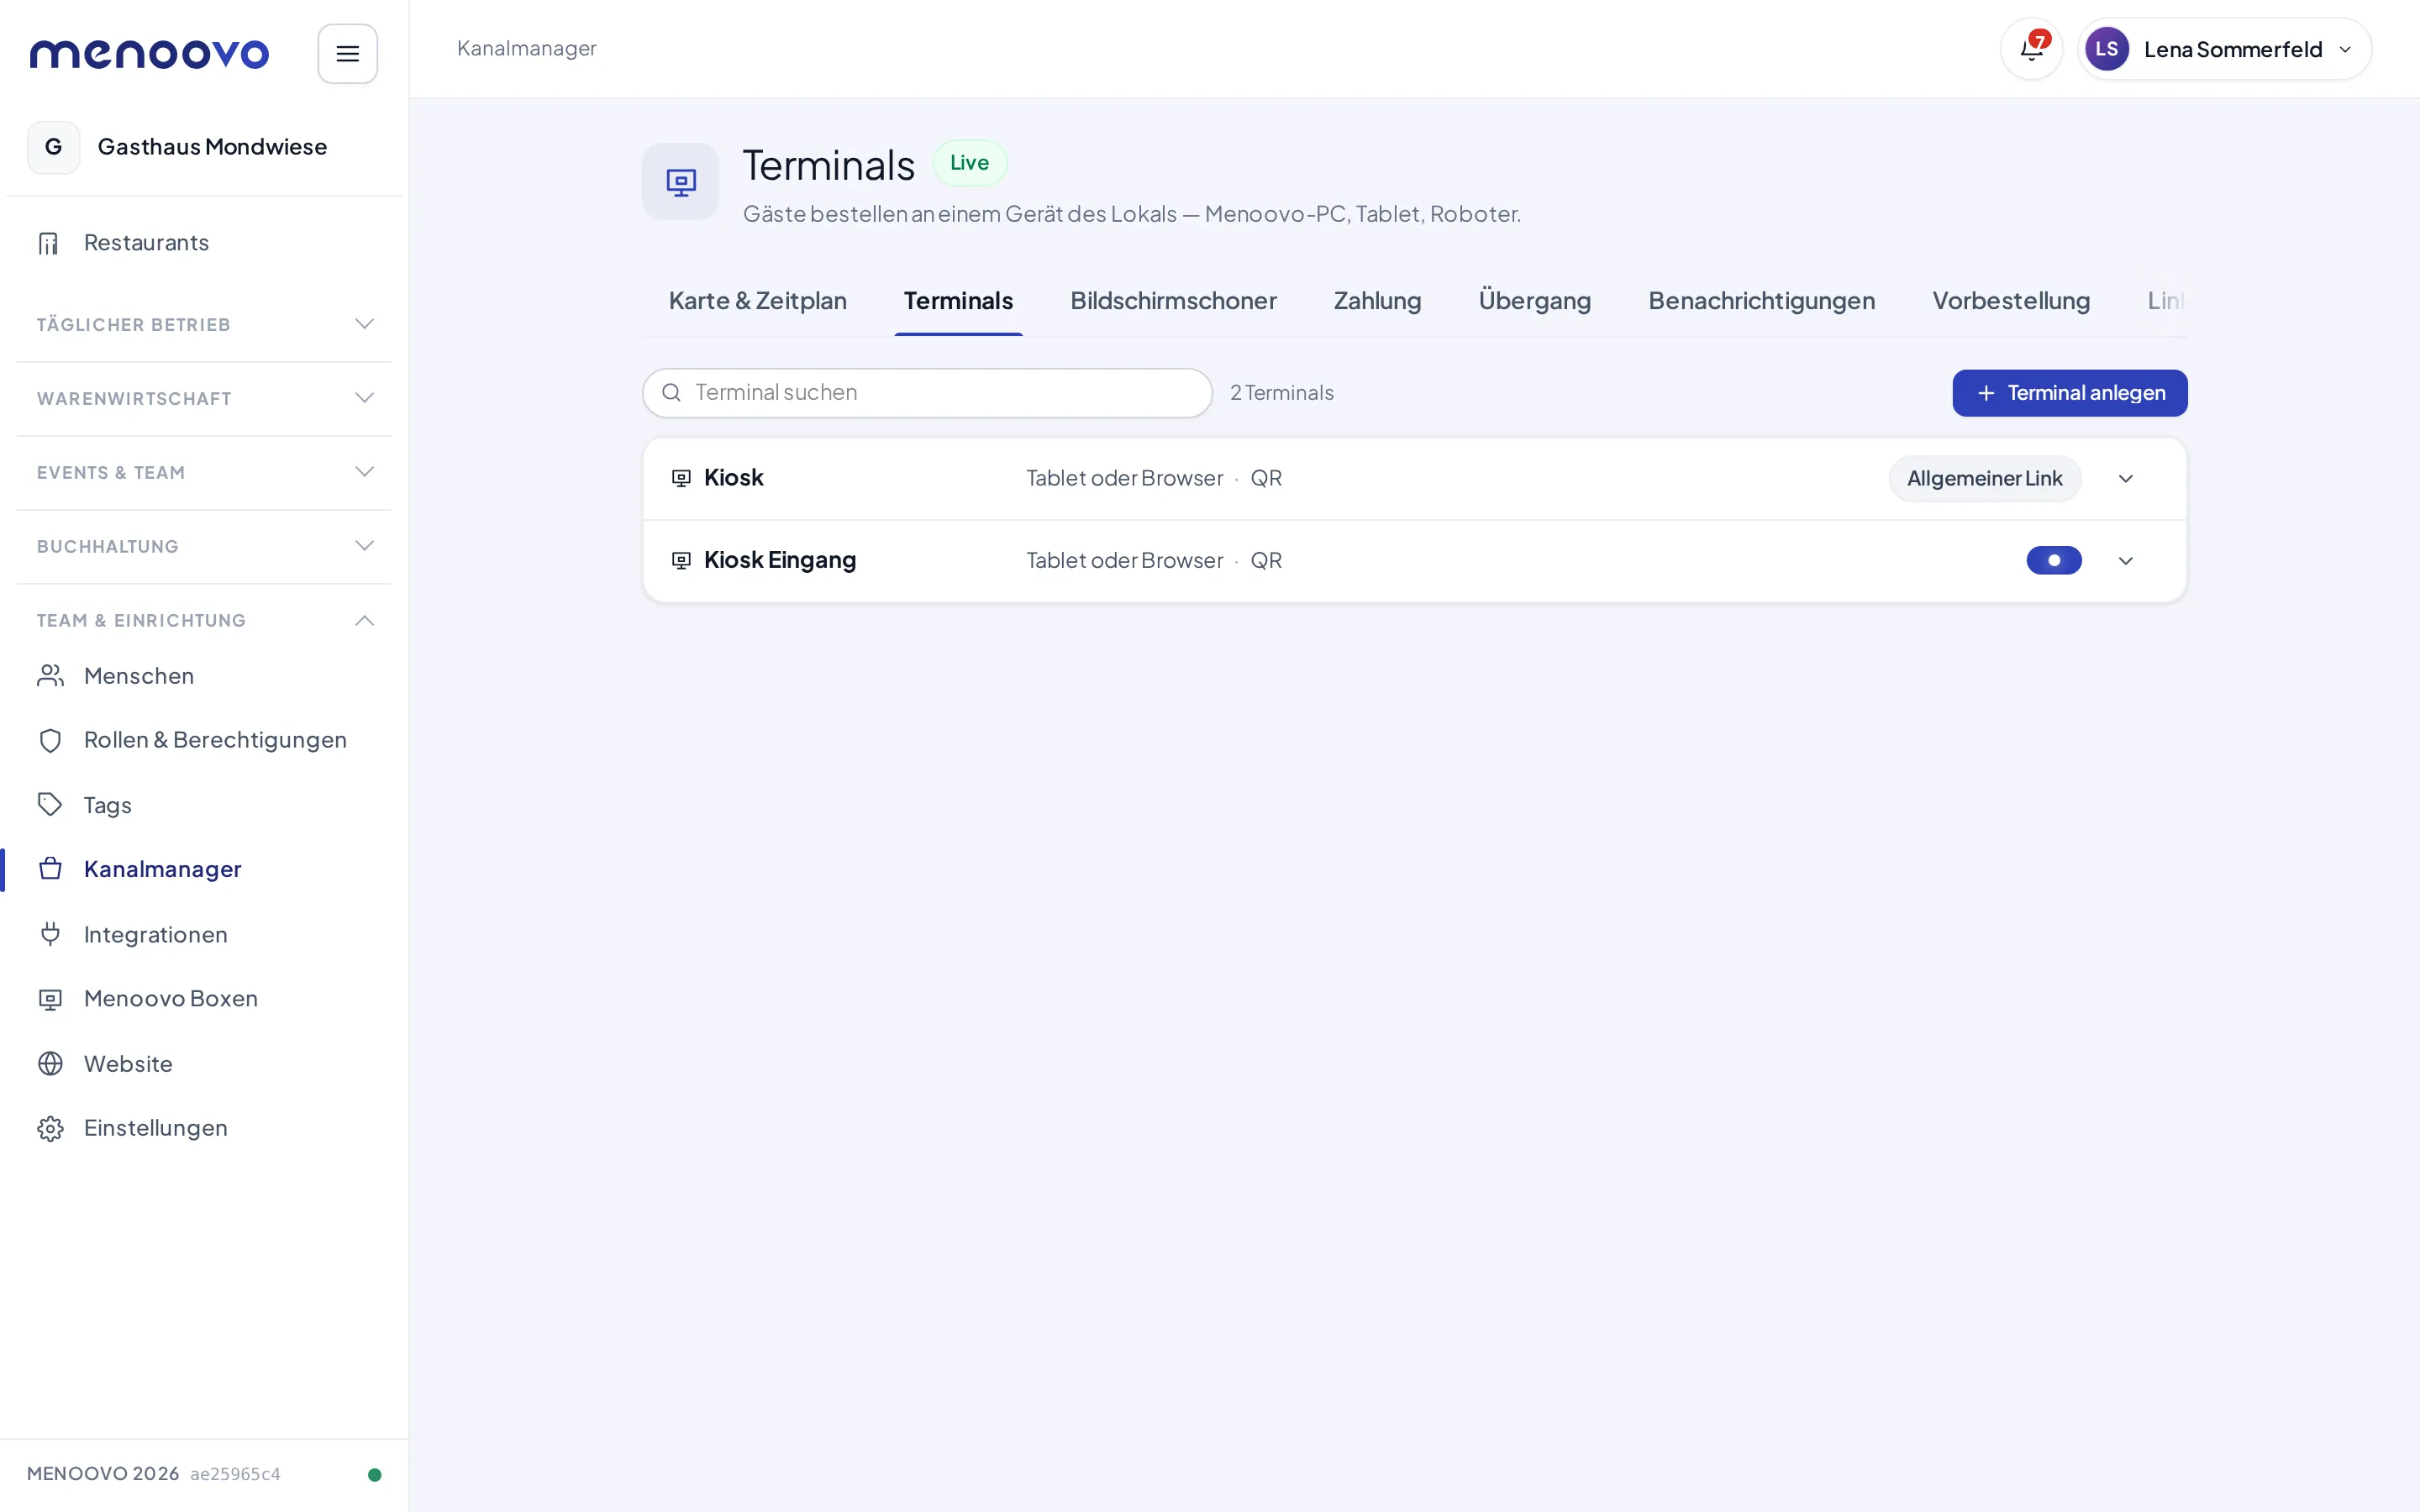This screenshot has height=1512, width=2420.
Task: Toggle sidebar with hamburger menu button
Action: [347, 54]
